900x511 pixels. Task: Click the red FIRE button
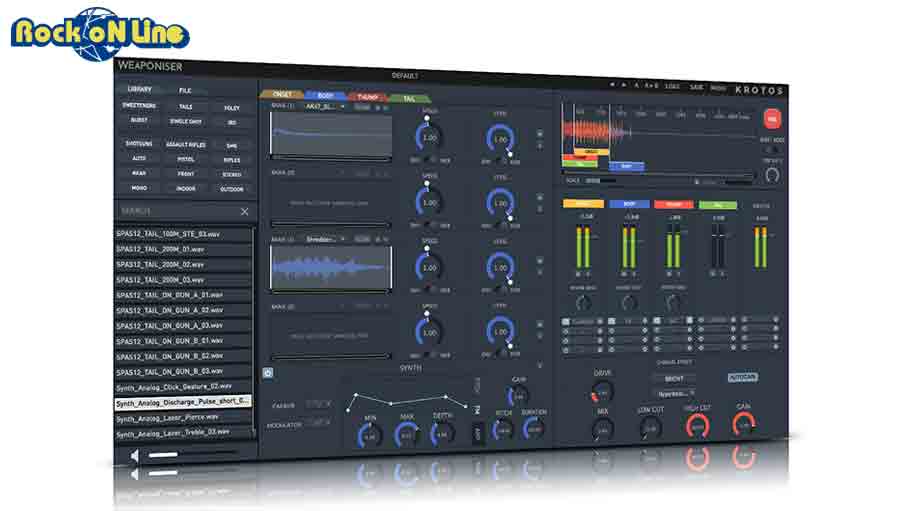772,119
